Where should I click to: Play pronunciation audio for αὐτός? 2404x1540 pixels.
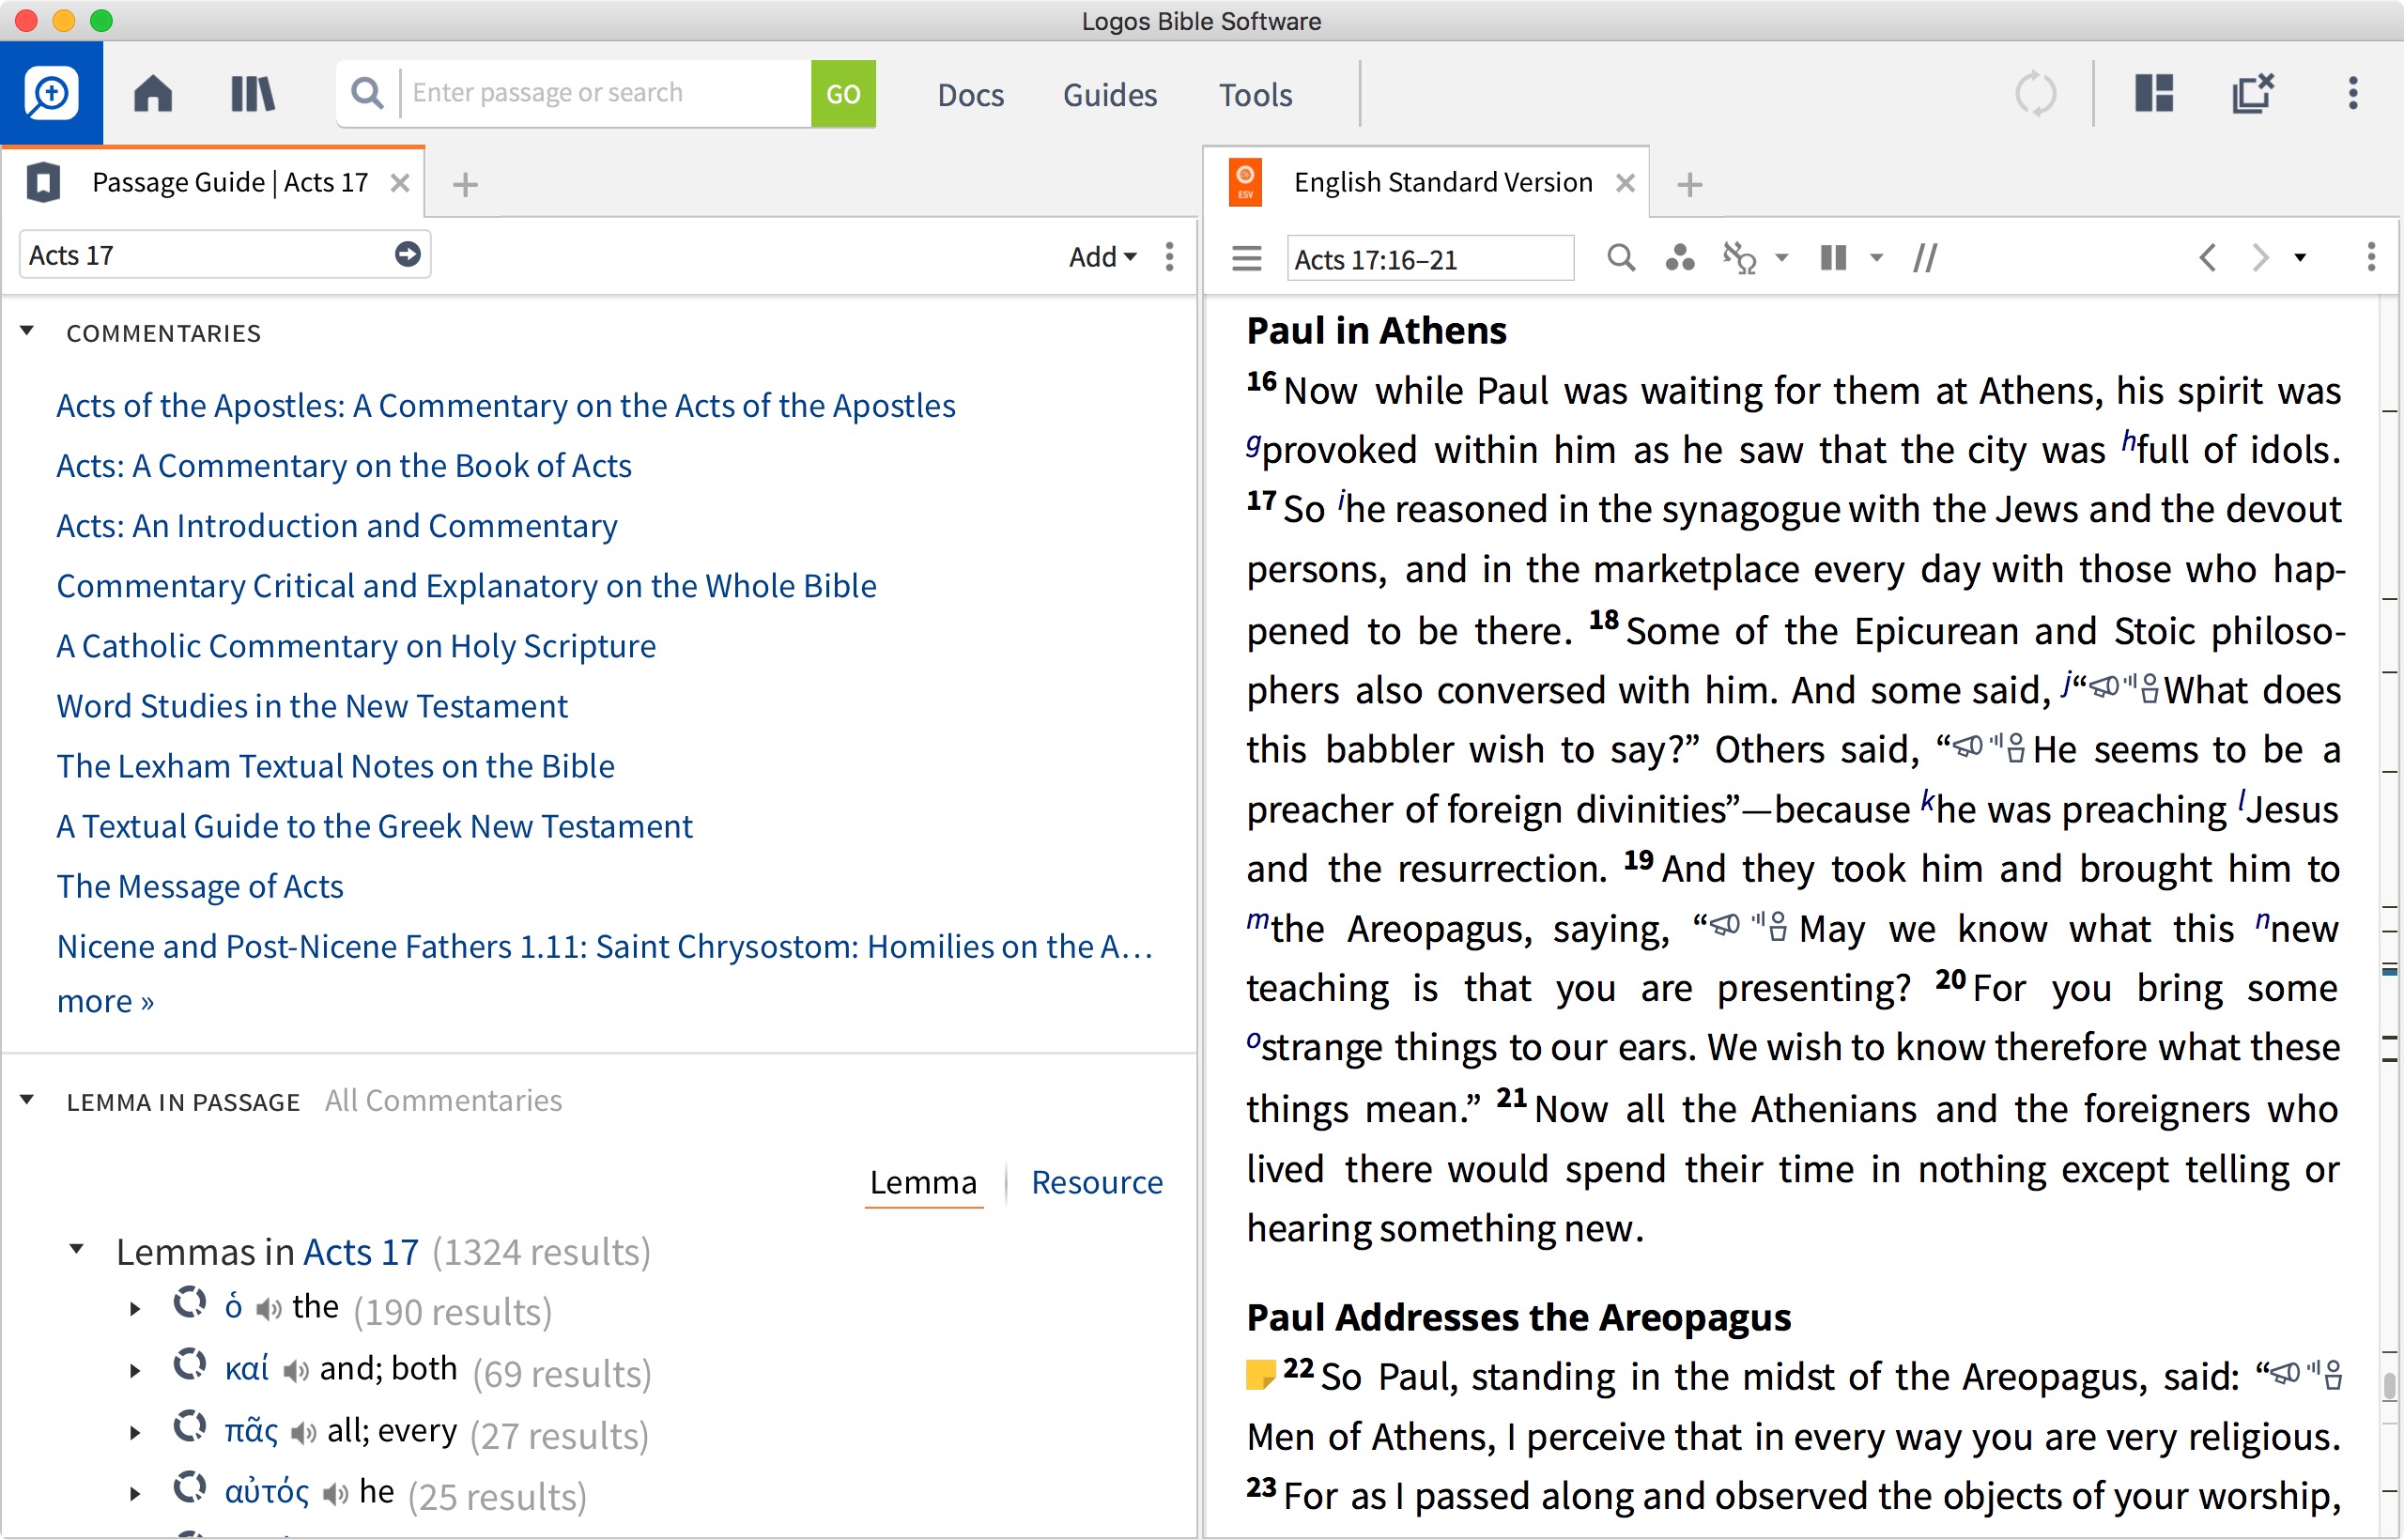335,1494
